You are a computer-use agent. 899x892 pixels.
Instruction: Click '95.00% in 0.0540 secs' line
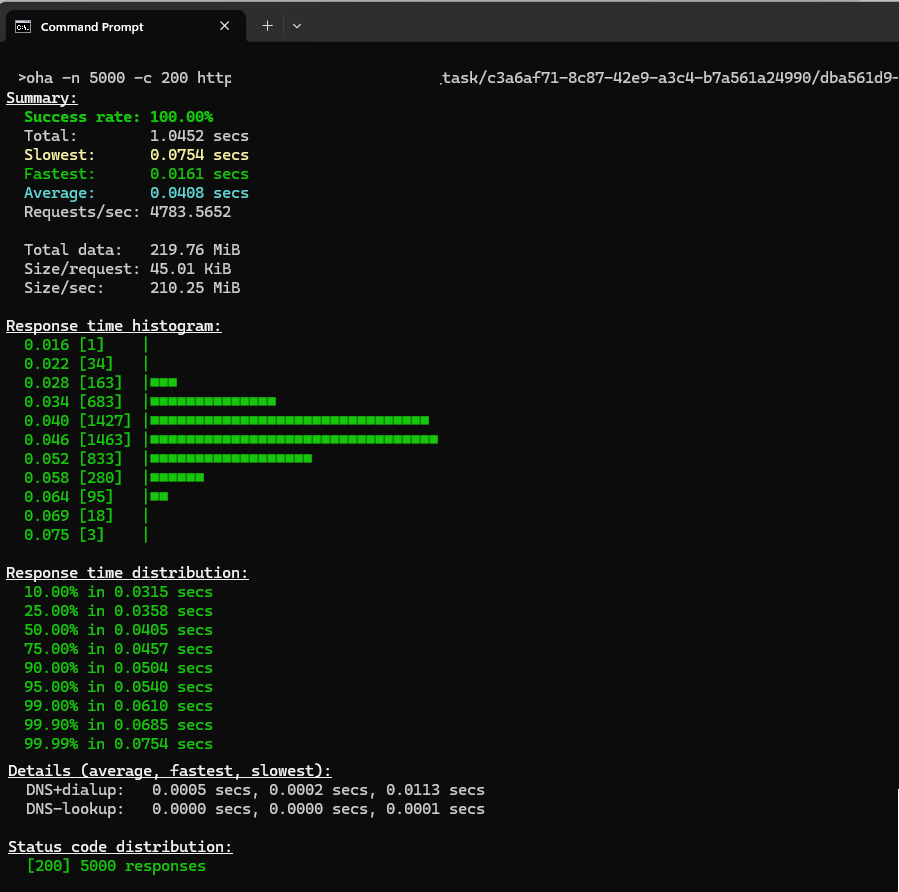click(x=118, y=687)
